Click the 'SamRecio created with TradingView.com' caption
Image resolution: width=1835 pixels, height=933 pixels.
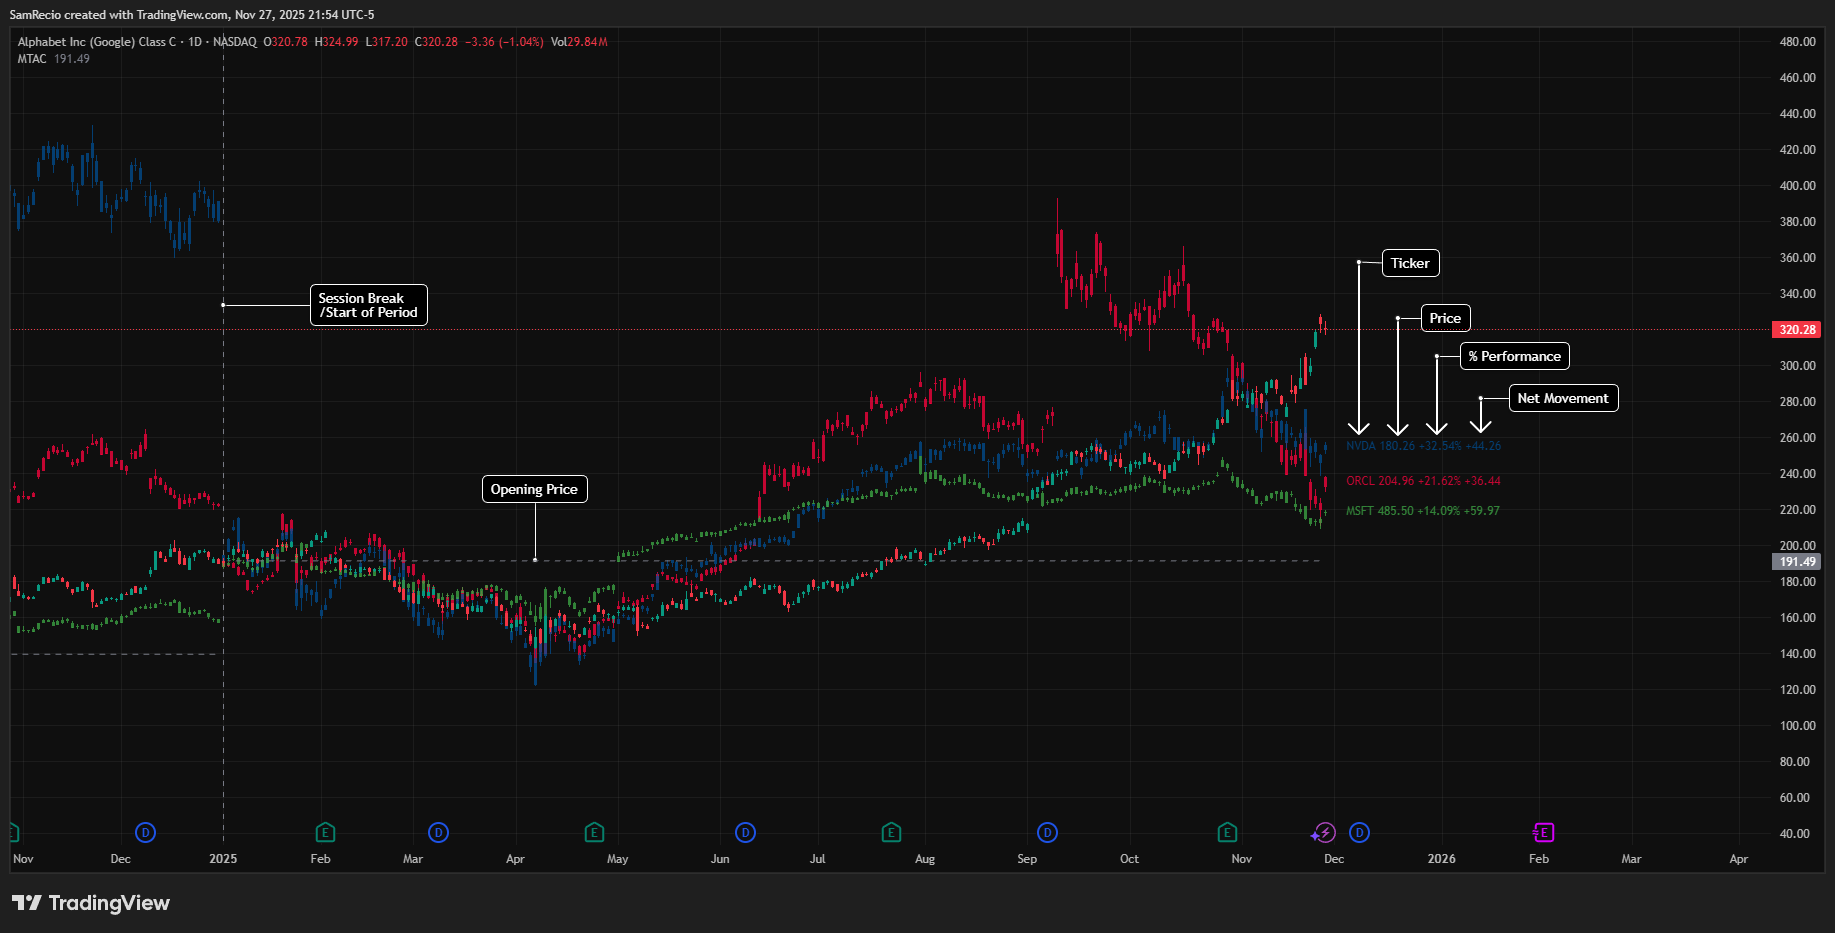[119, 15]
